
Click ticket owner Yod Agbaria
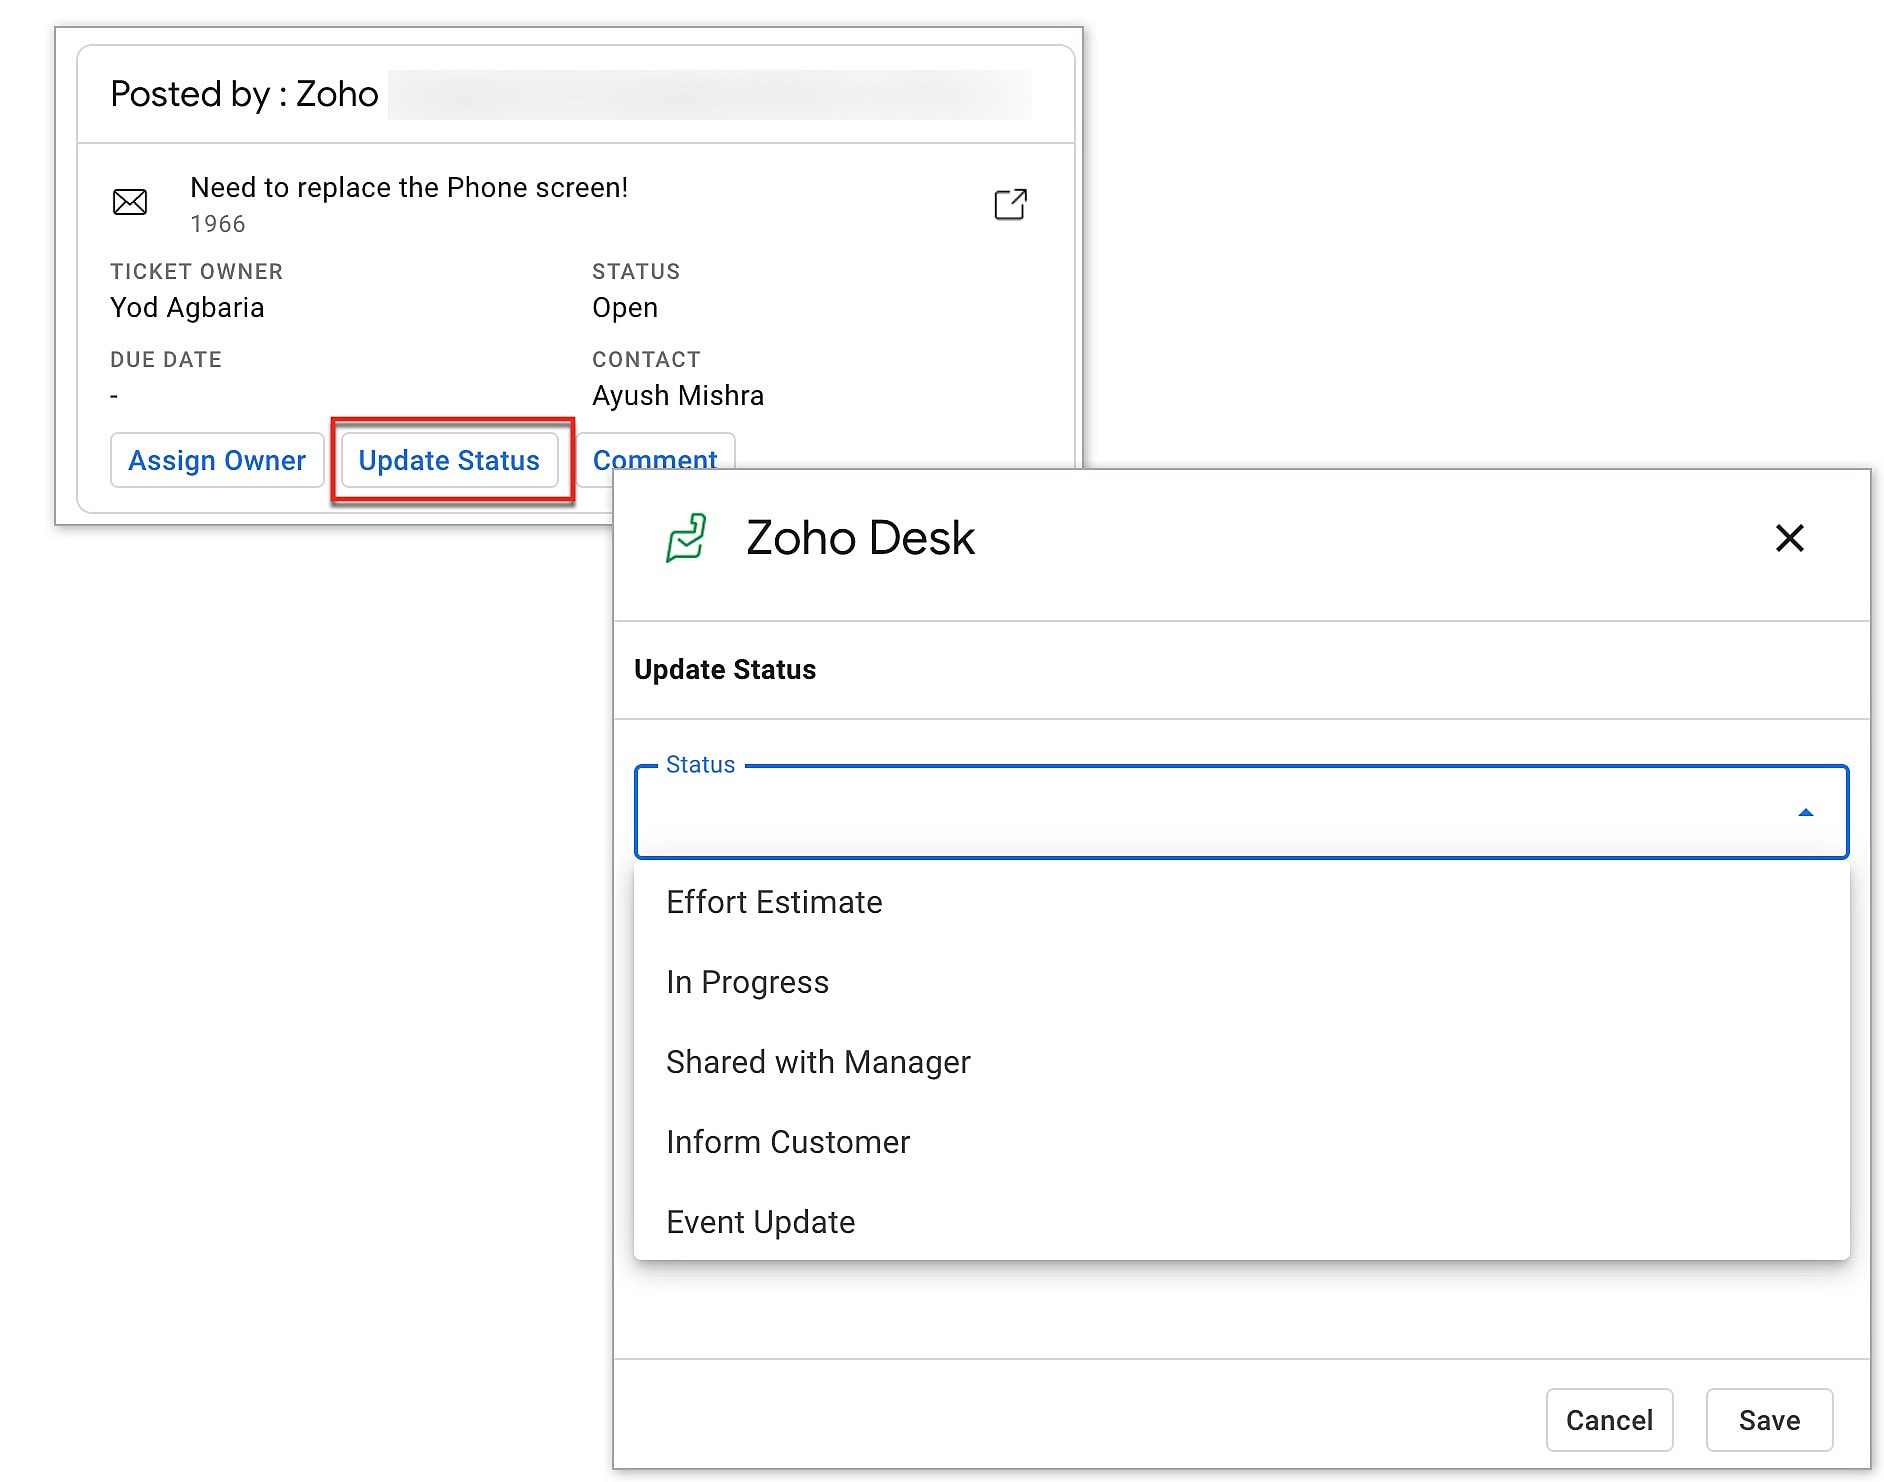187,308
